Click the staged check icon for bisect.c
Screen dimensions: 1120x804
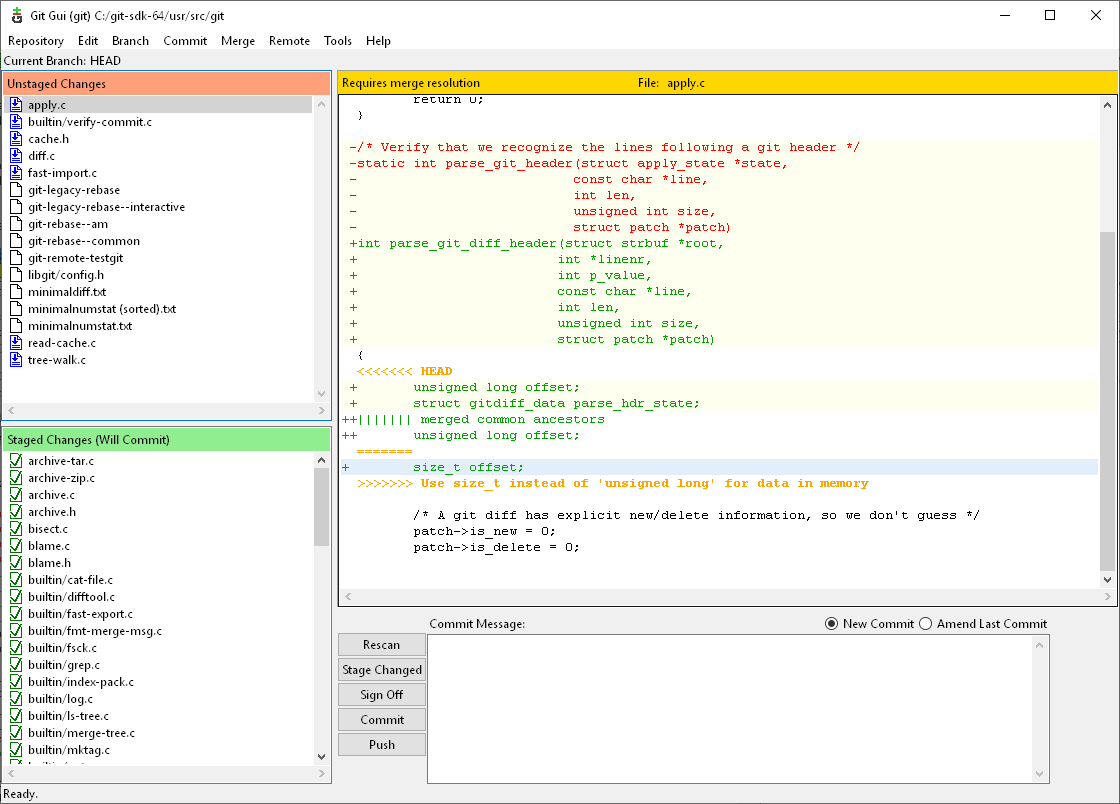point(16,529)
